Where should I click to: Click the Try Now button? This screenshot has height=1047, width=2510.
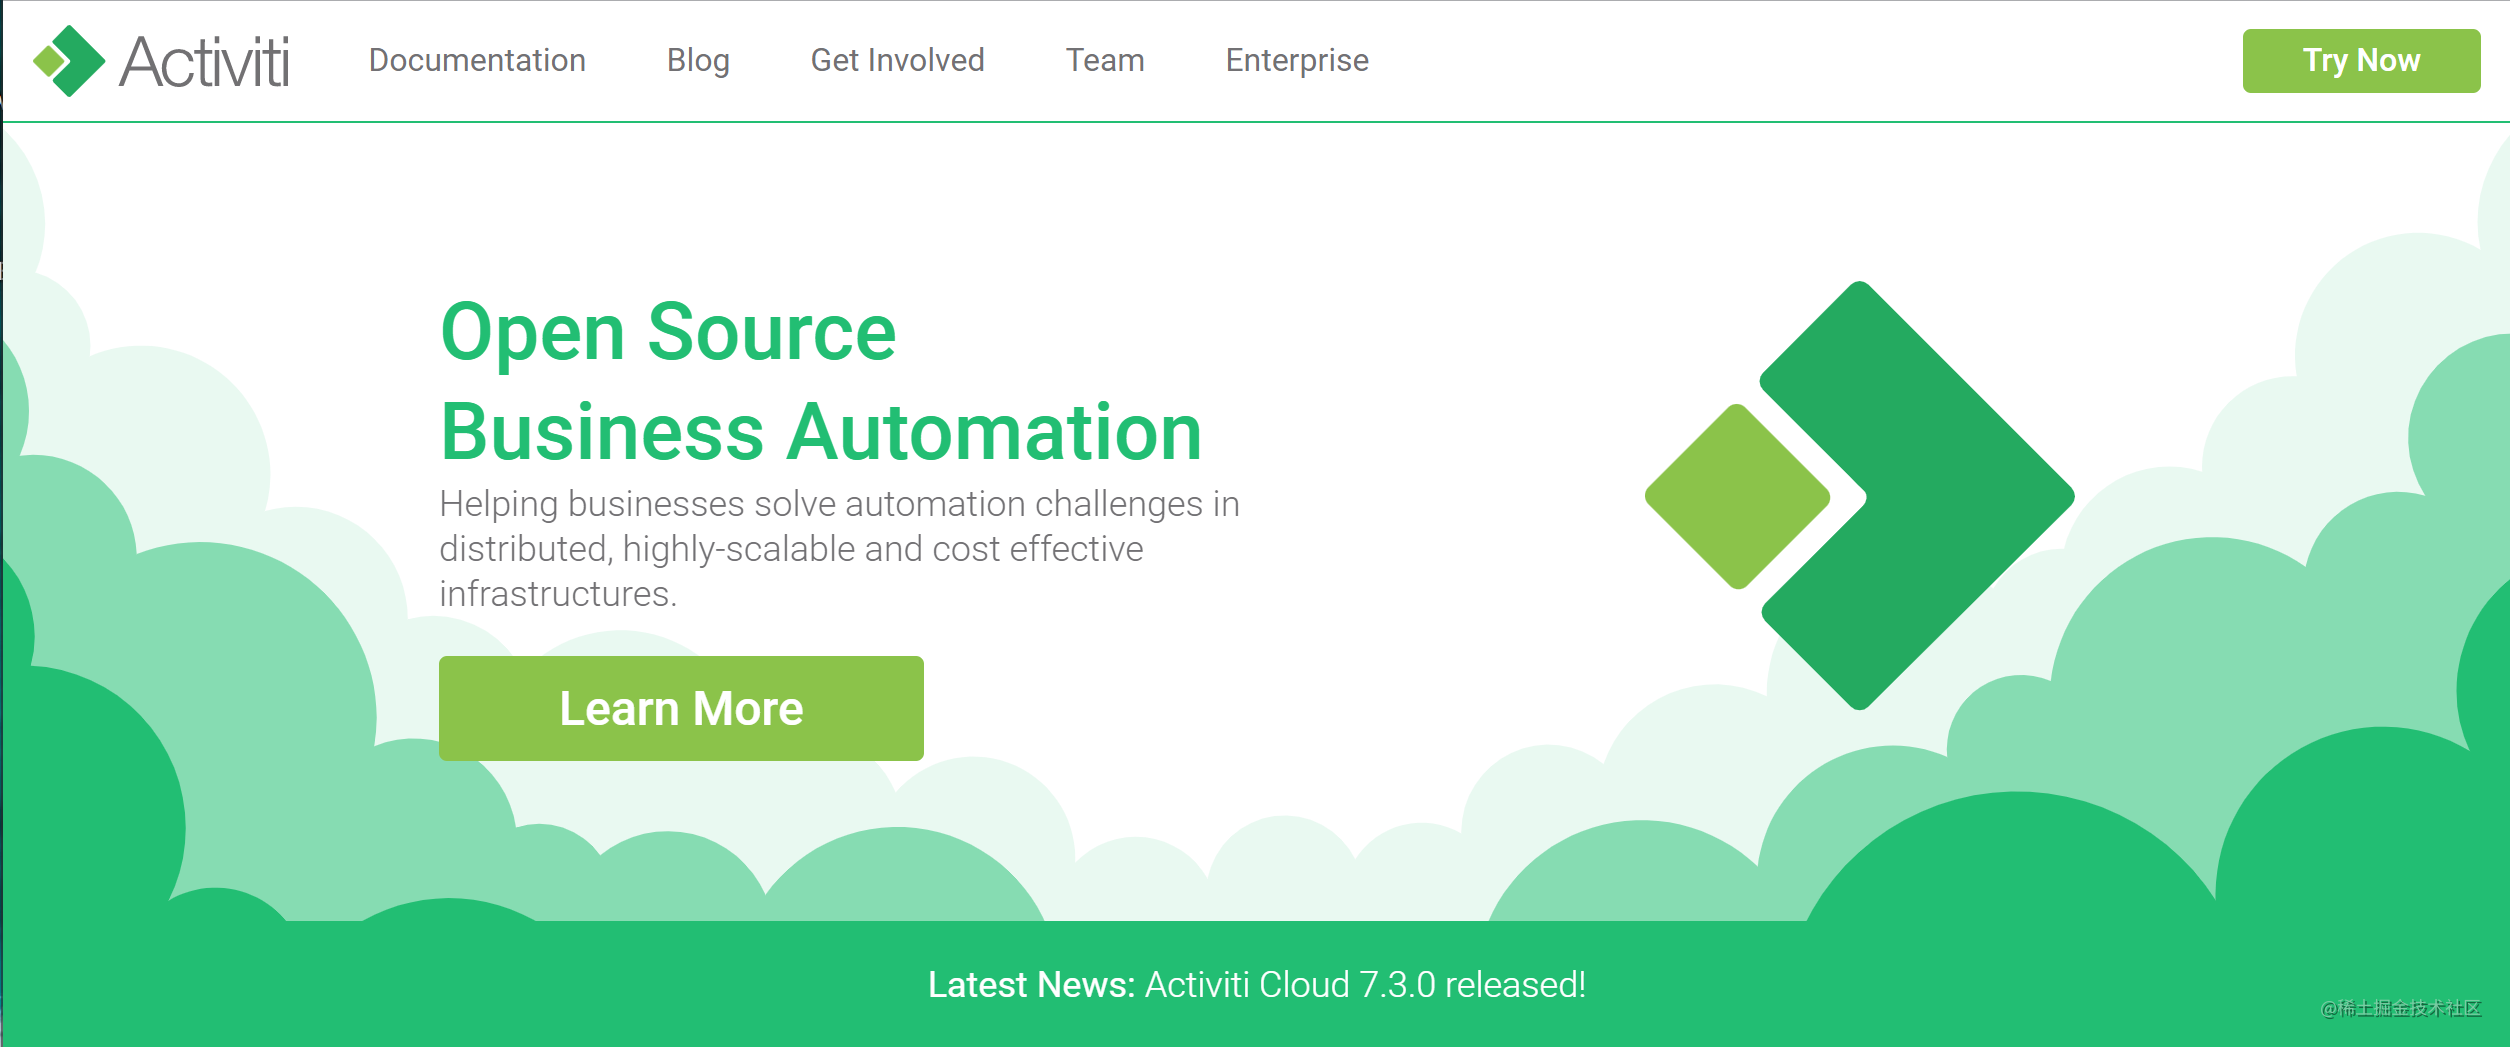(2361, 61)
